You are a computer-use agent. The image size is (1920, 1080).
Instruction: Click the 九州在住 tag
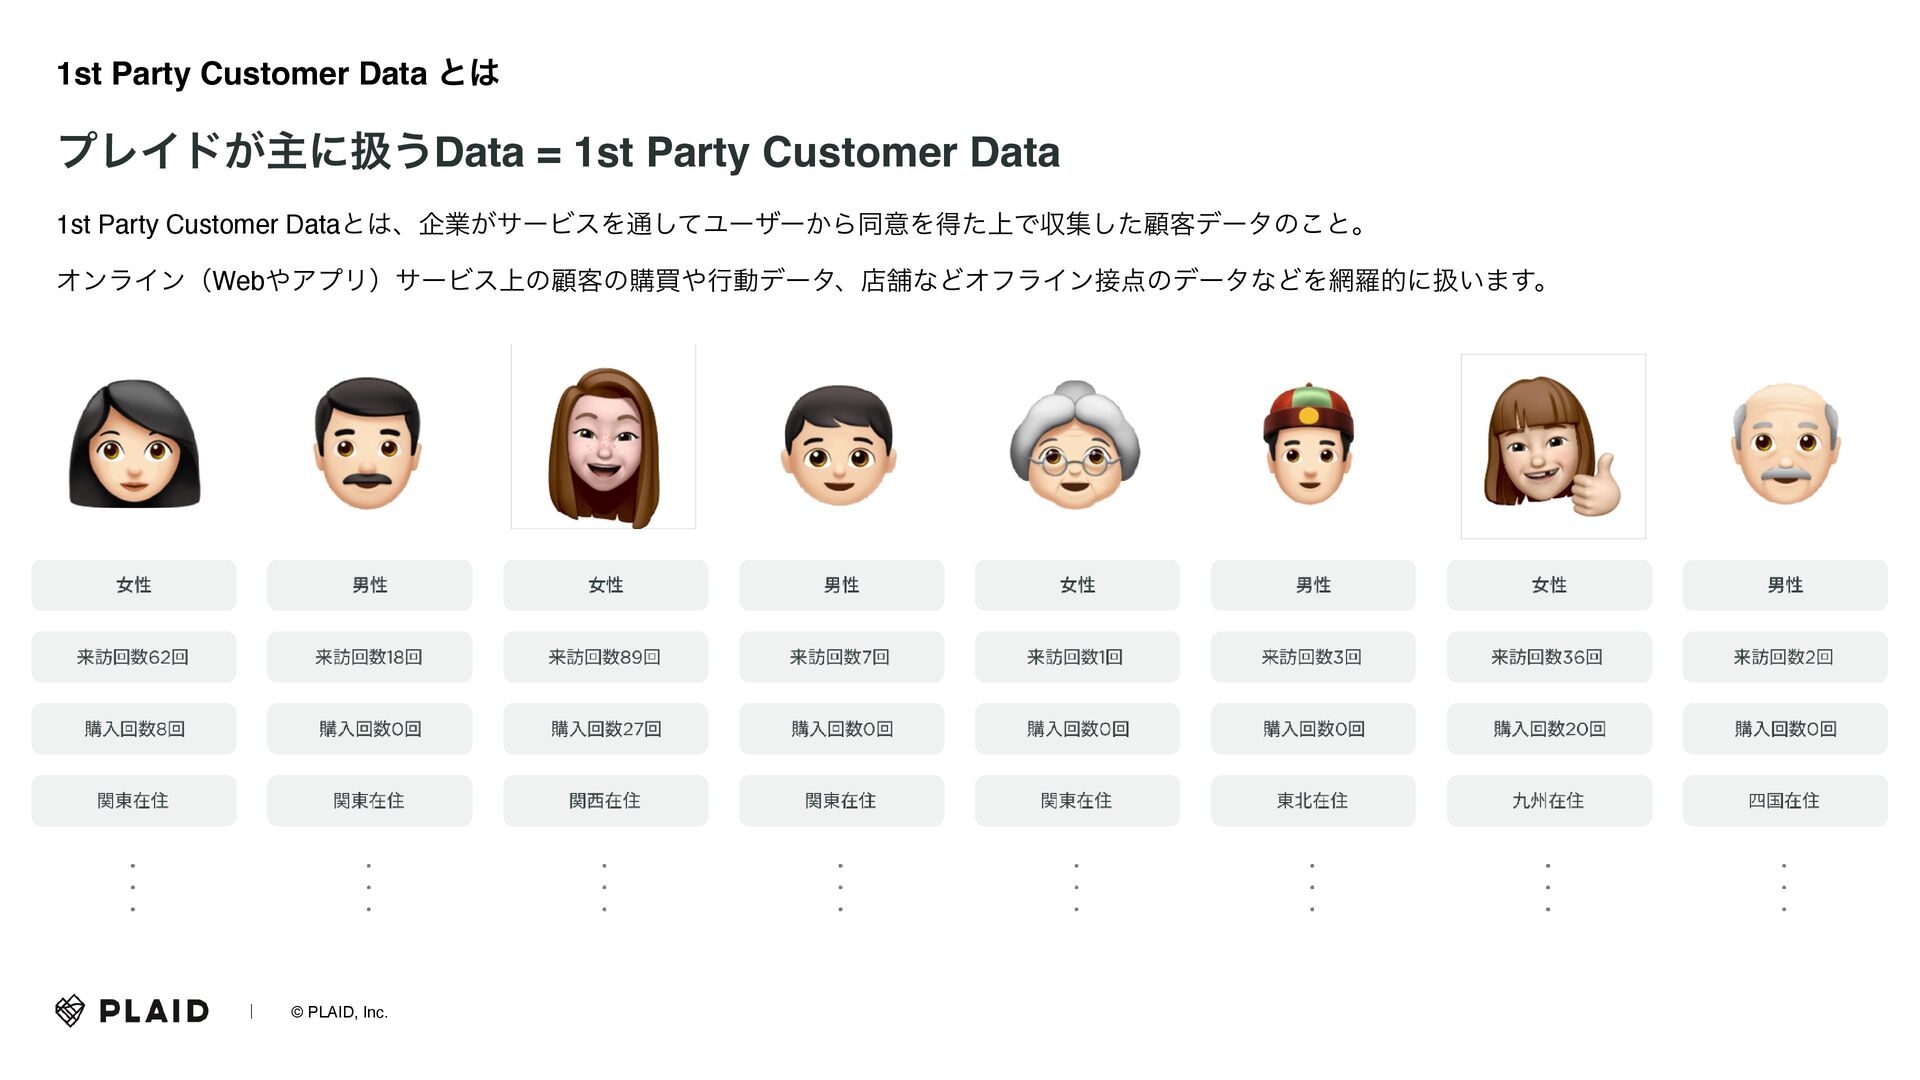pyautogui.click(x=1549, y=801)
